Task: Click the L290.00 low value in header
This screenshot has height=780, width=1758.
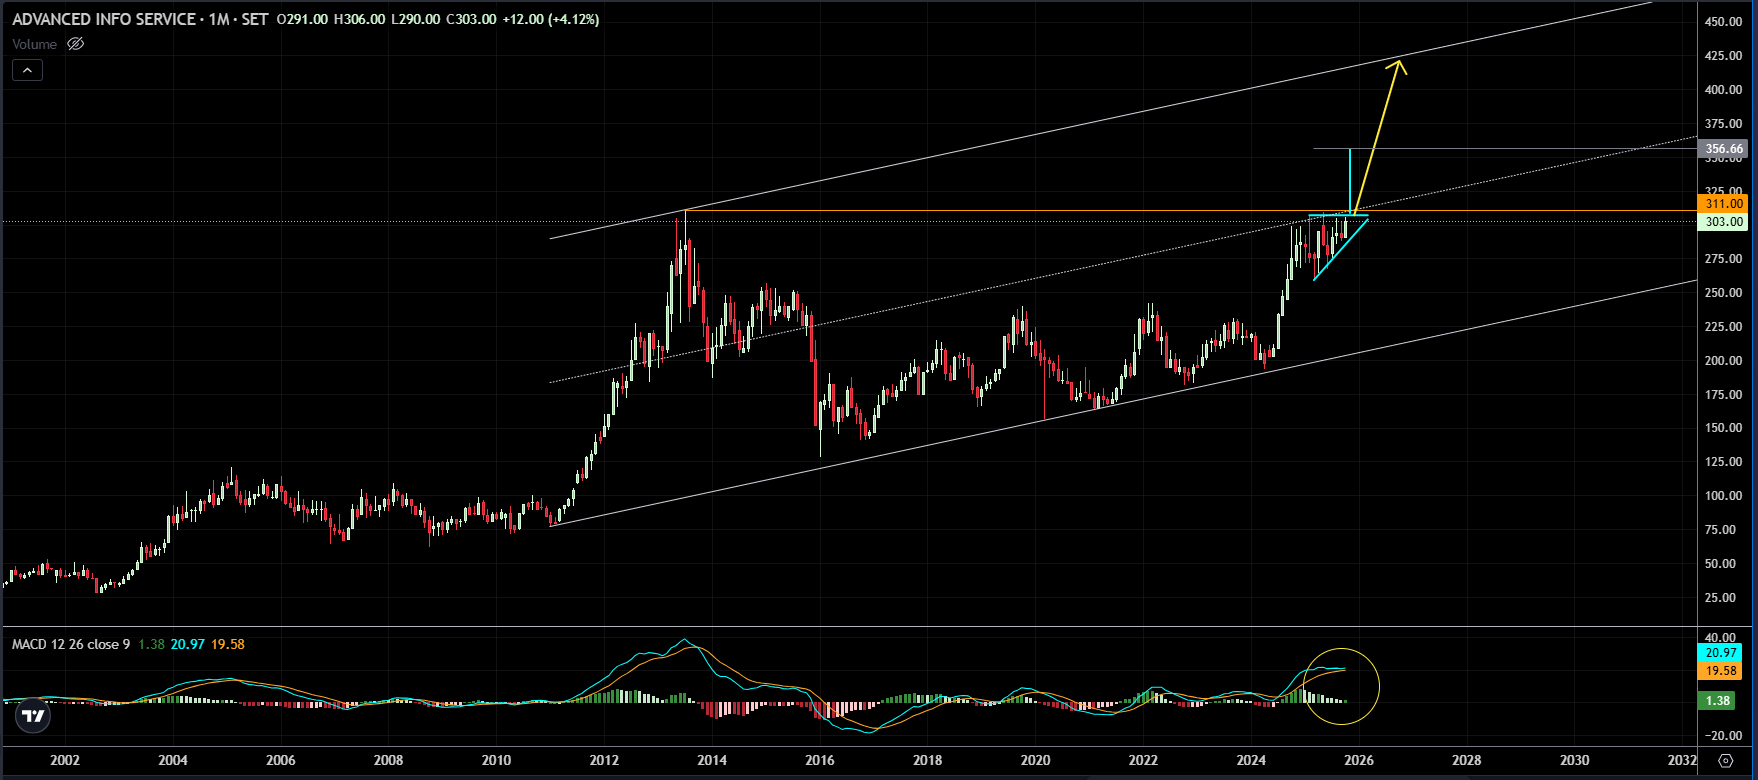Action: tap(415, 19)
